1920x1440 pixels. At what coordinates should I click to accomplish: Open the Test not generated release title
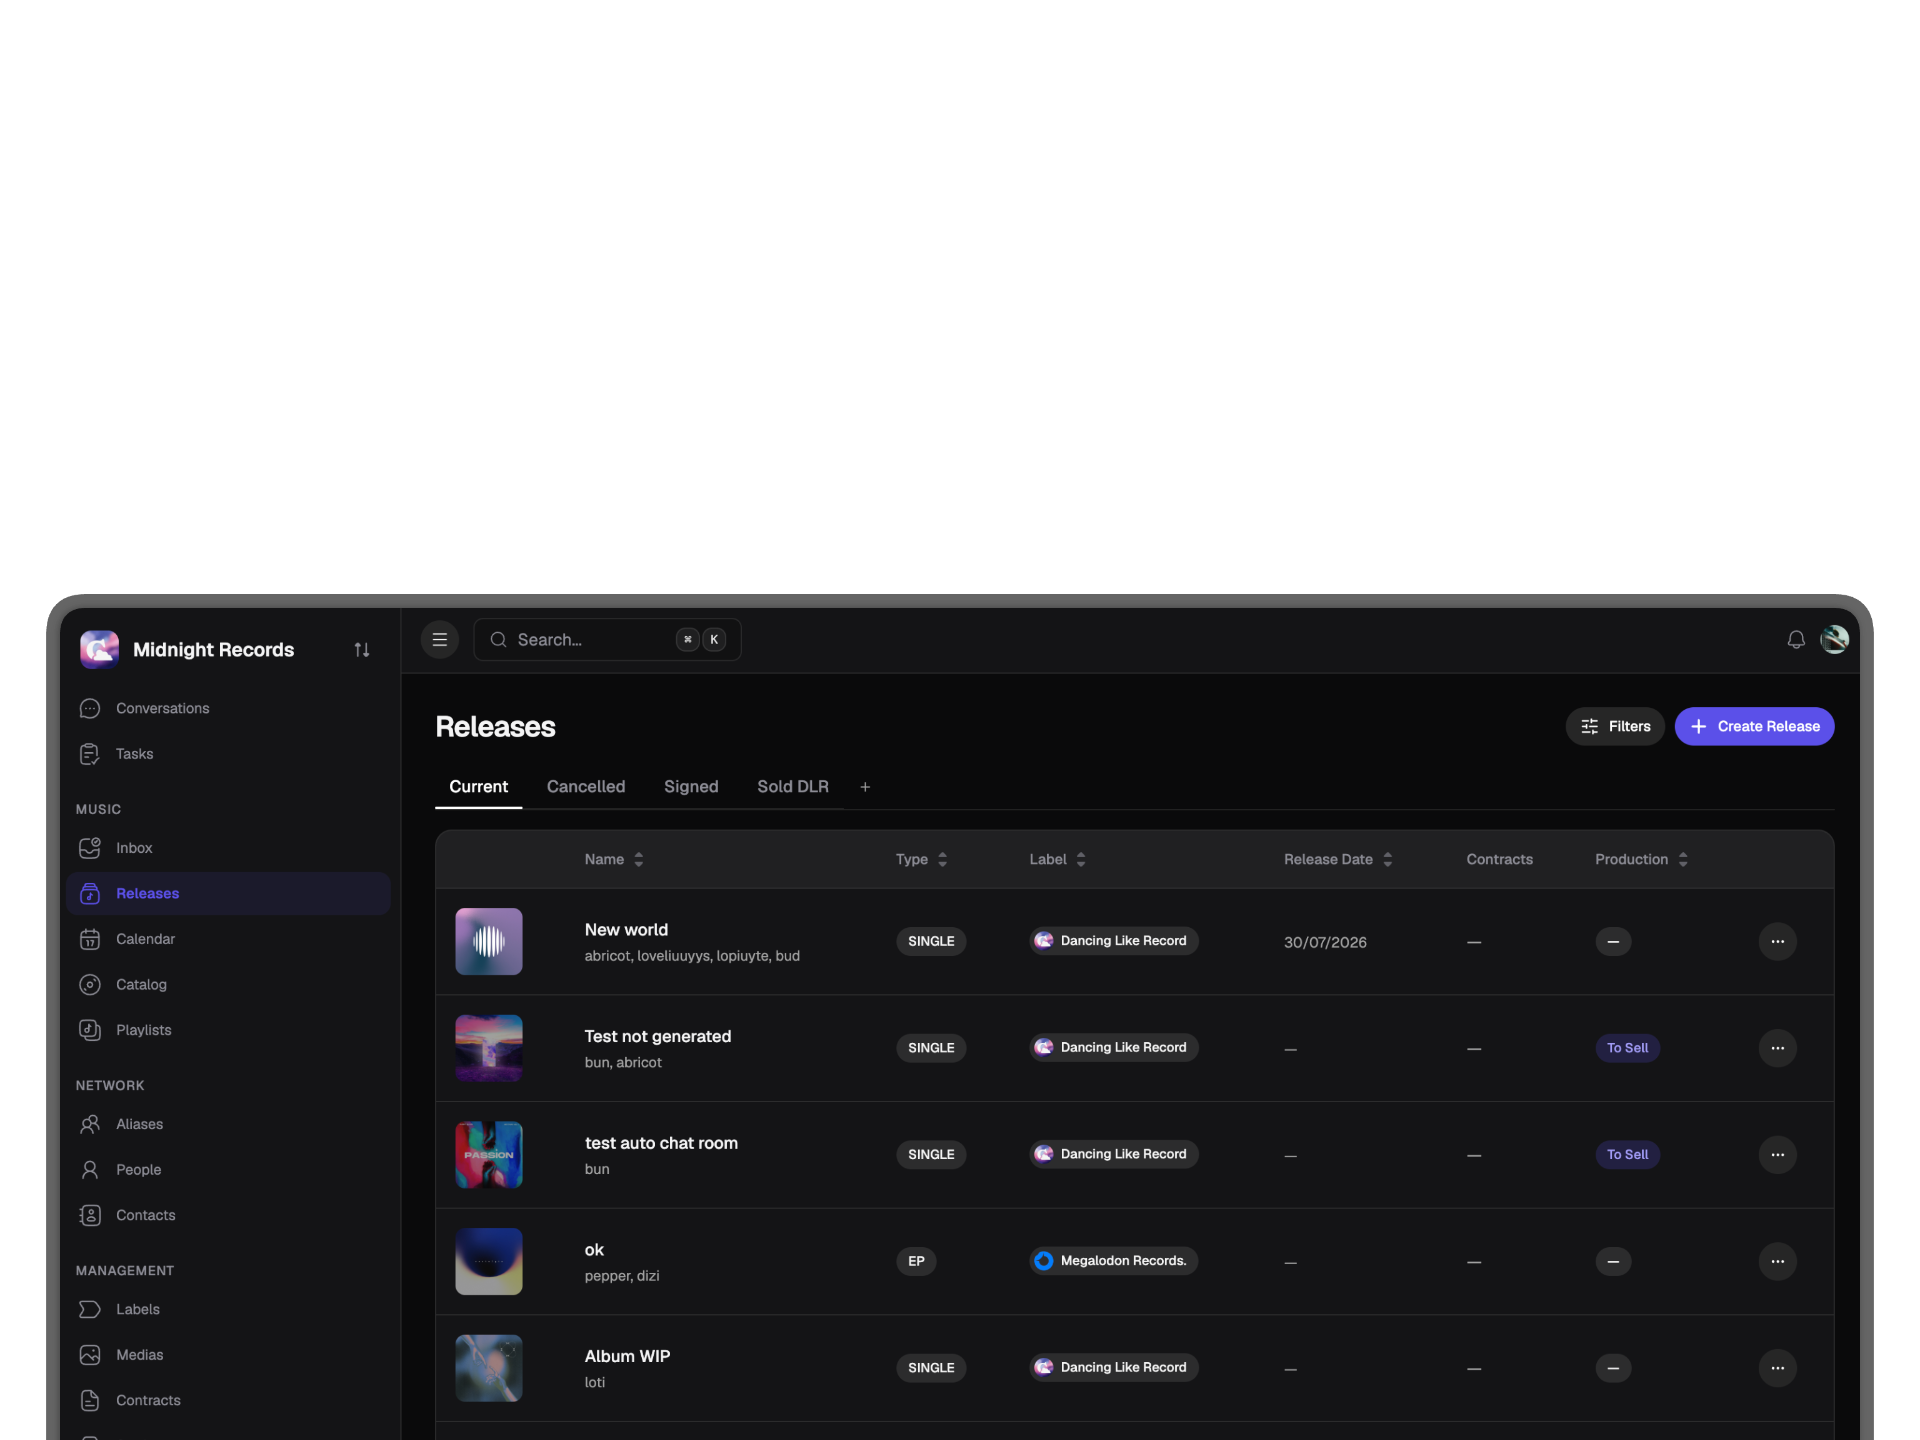pos(658,1036)
